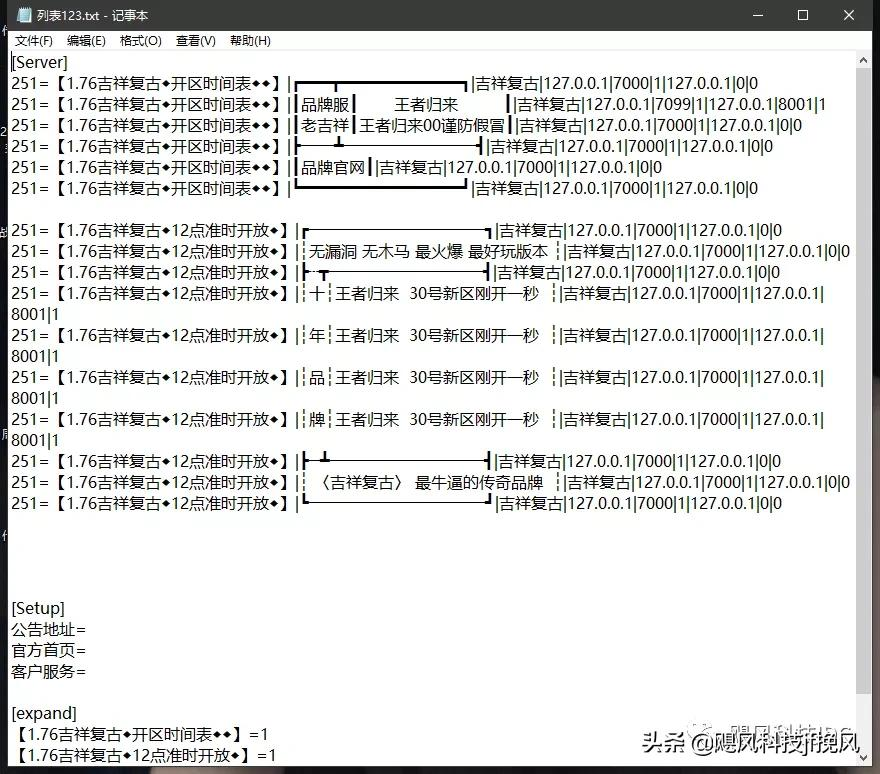Click the 品牌服 text in the box

[325, 105]
